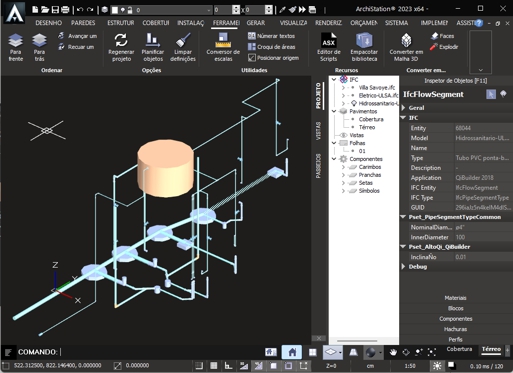Click the Print icon in quick toolbar

pyautogui.click(x=65, y=10)
